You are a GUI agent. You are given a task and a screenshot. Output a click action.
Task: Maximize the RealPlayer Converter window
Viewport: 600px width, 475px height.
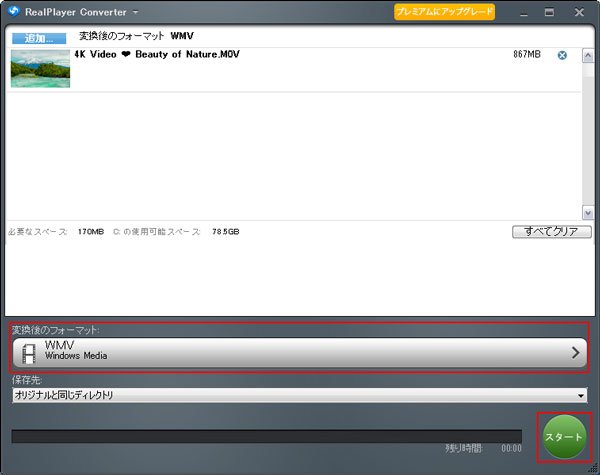click(549, 12)
